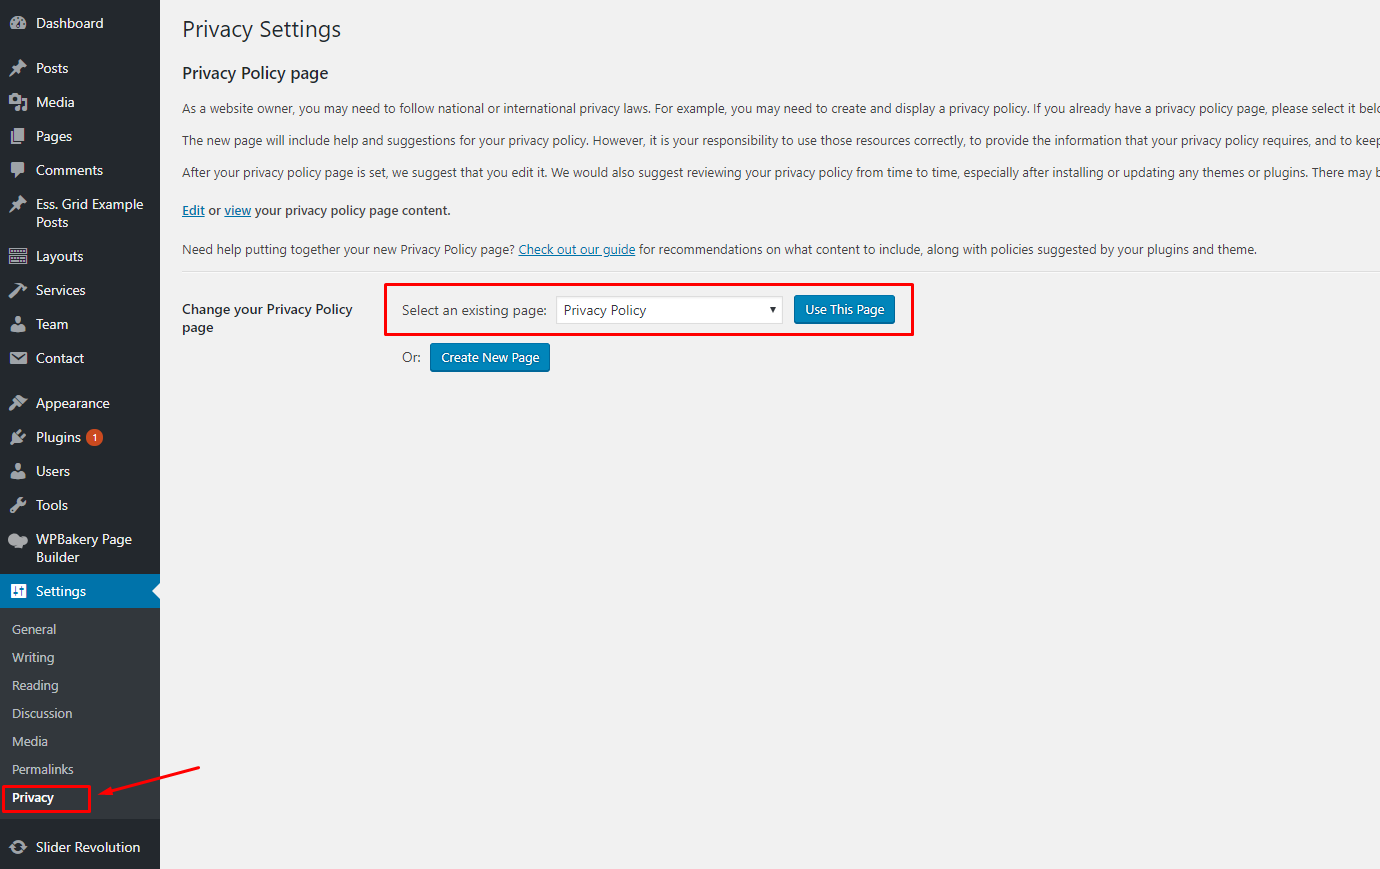This screenshot has height=869, width=1380.
Task: Click the Dashboard gauge icon
Action: coord(18,23)
